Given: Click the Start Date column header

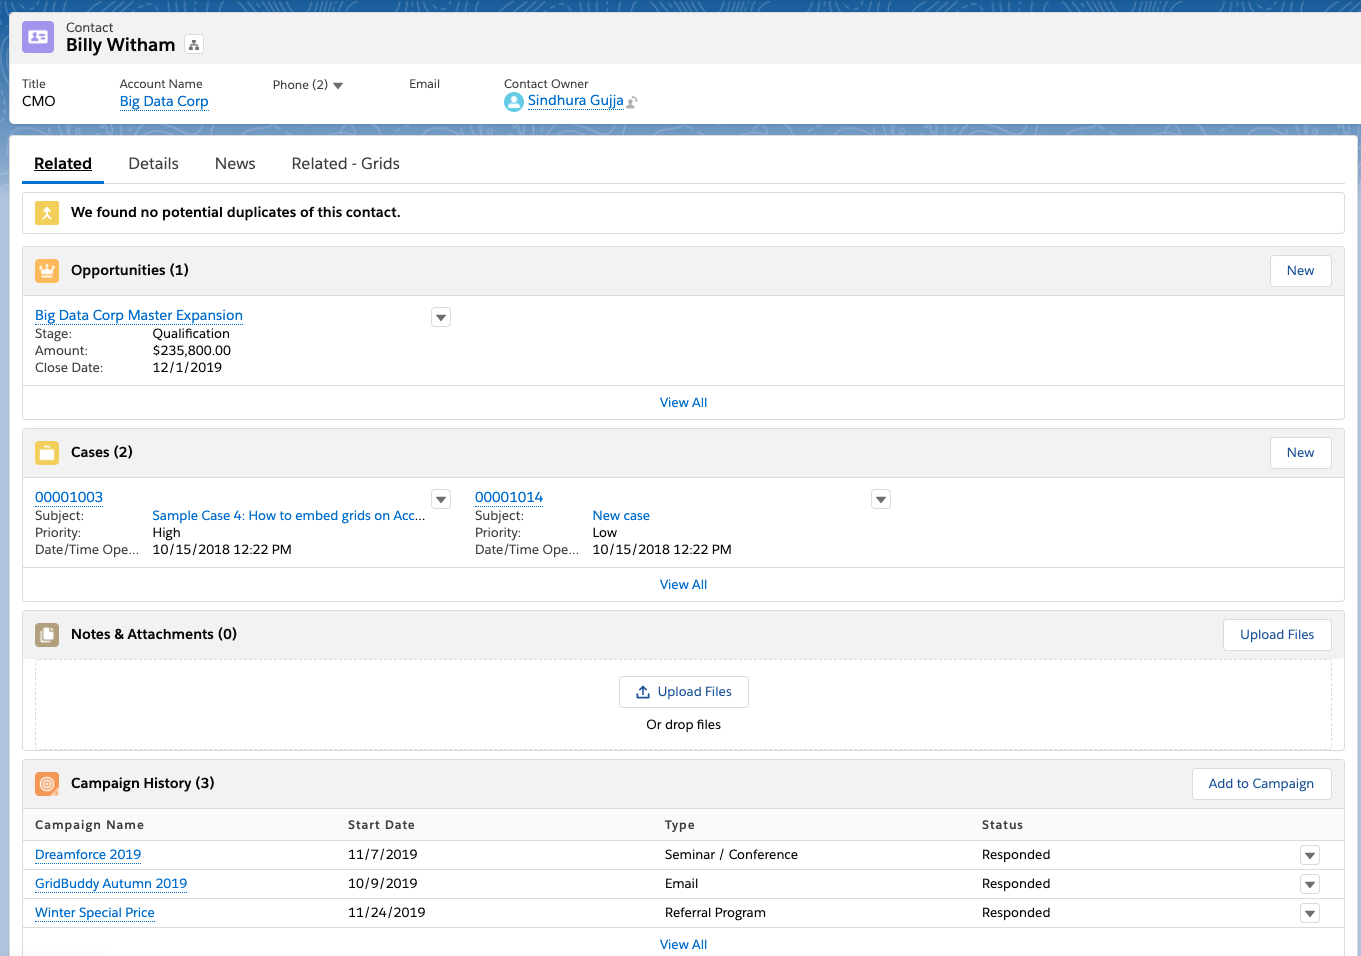Looking at the screenshot, I should point(381,825).
